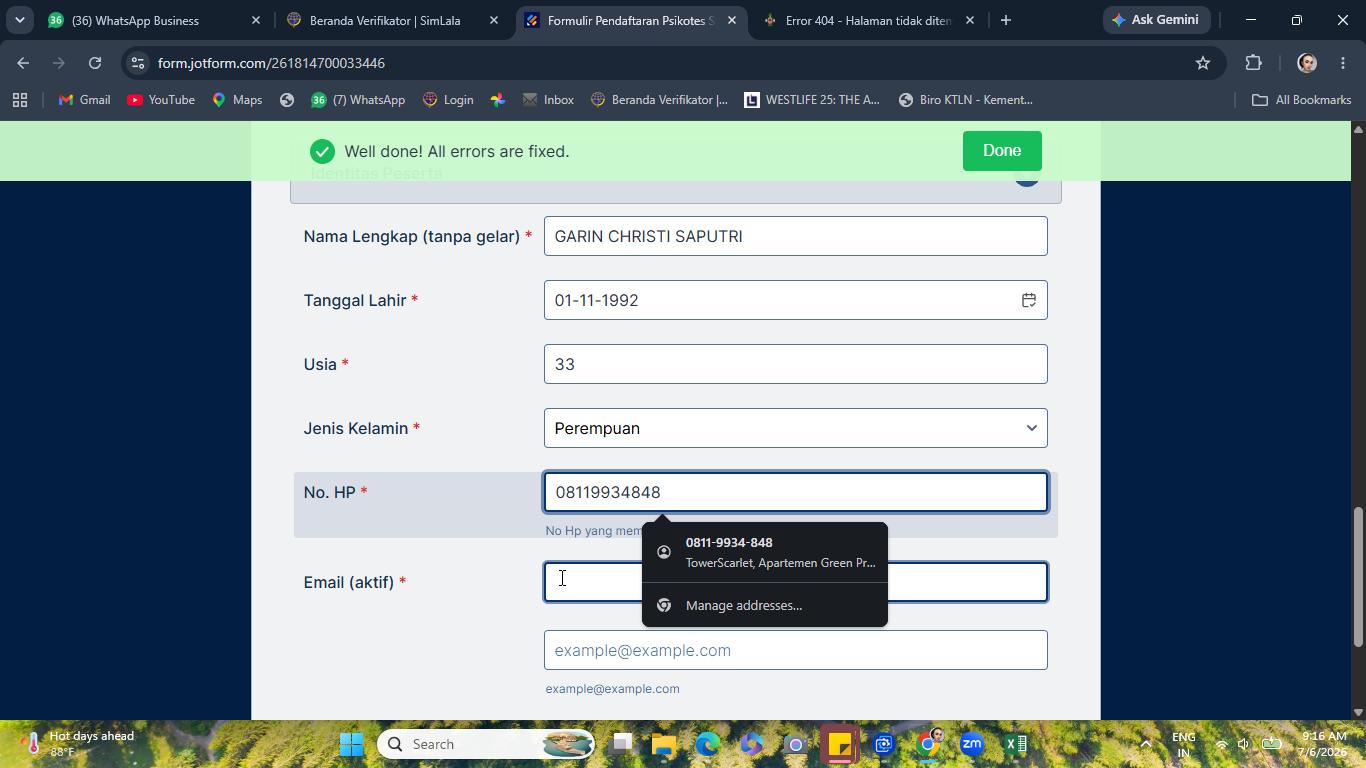Screen dimensions: 1366x768
Task: Open the Apps grid in bookmarks bar
Action: [x=20, y=100]
